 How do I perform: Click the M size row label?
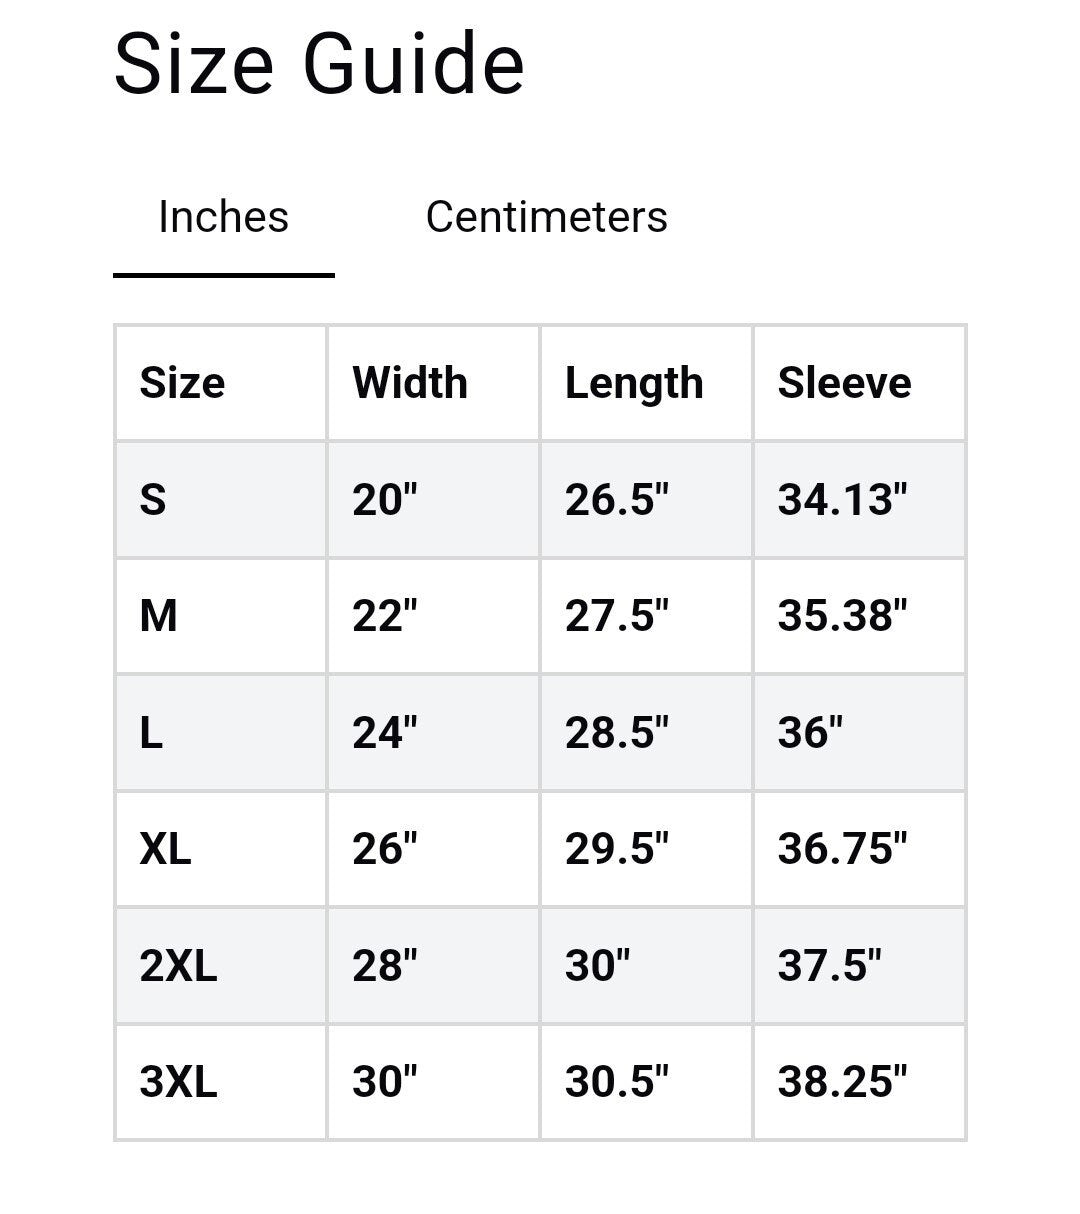pyautogui.click(x=158, y=615)
